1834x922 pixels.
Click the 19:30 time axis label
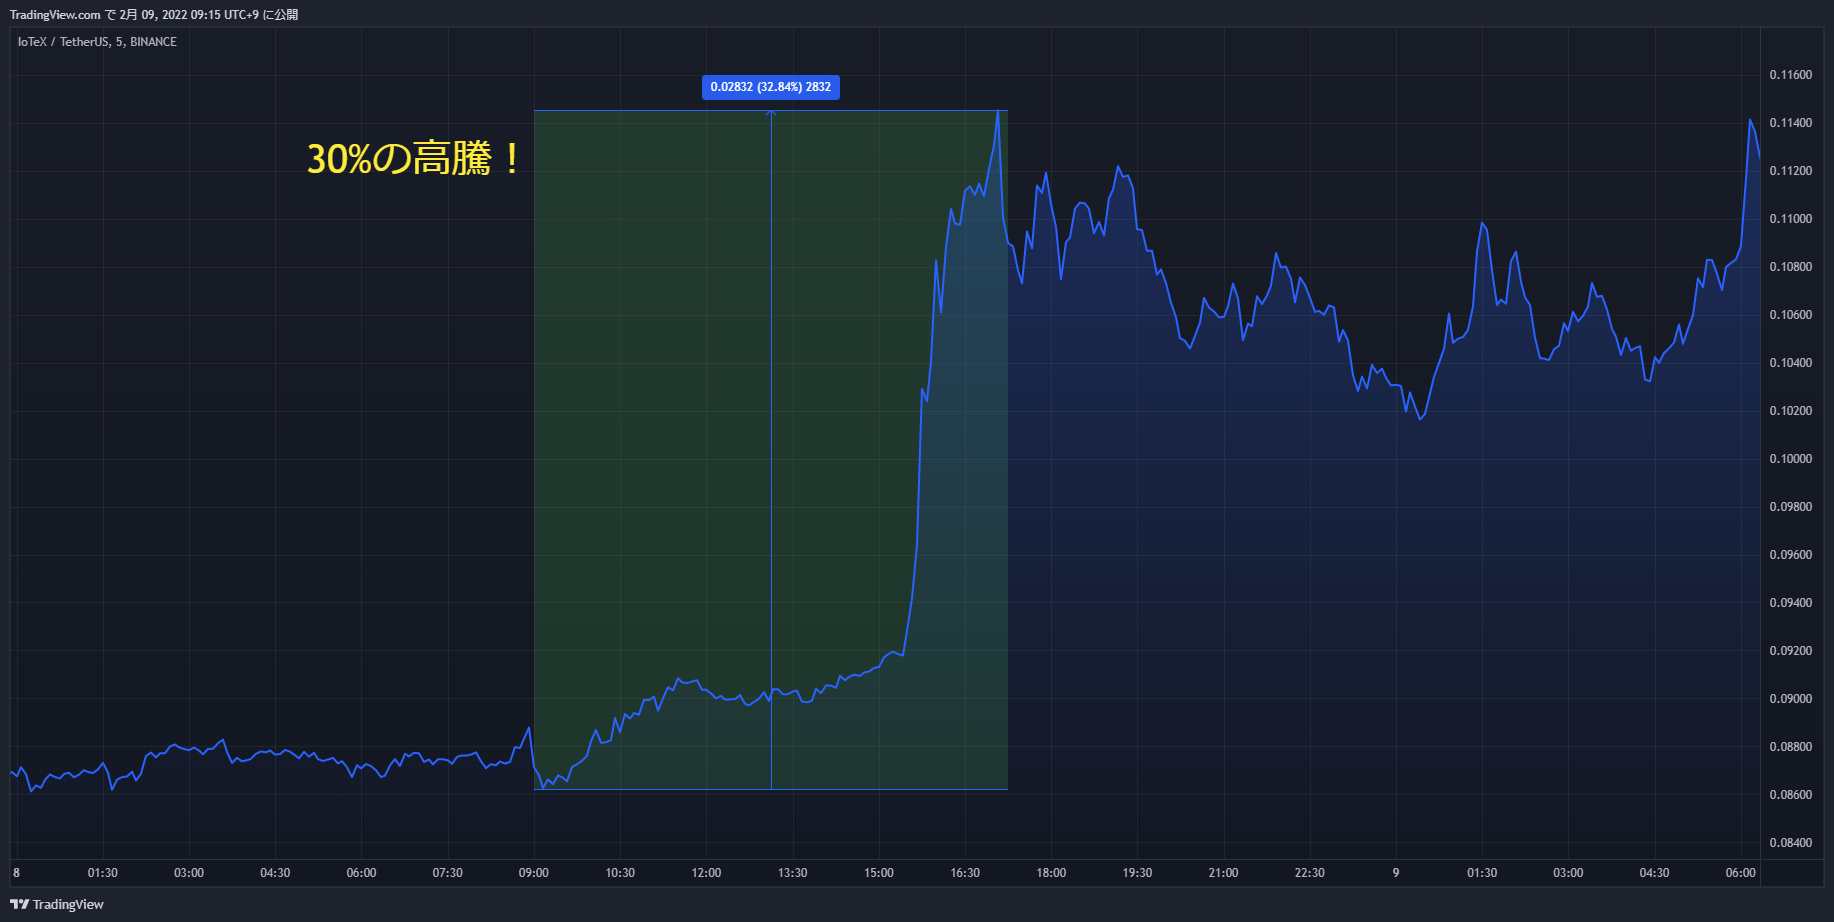[1137, 873]
